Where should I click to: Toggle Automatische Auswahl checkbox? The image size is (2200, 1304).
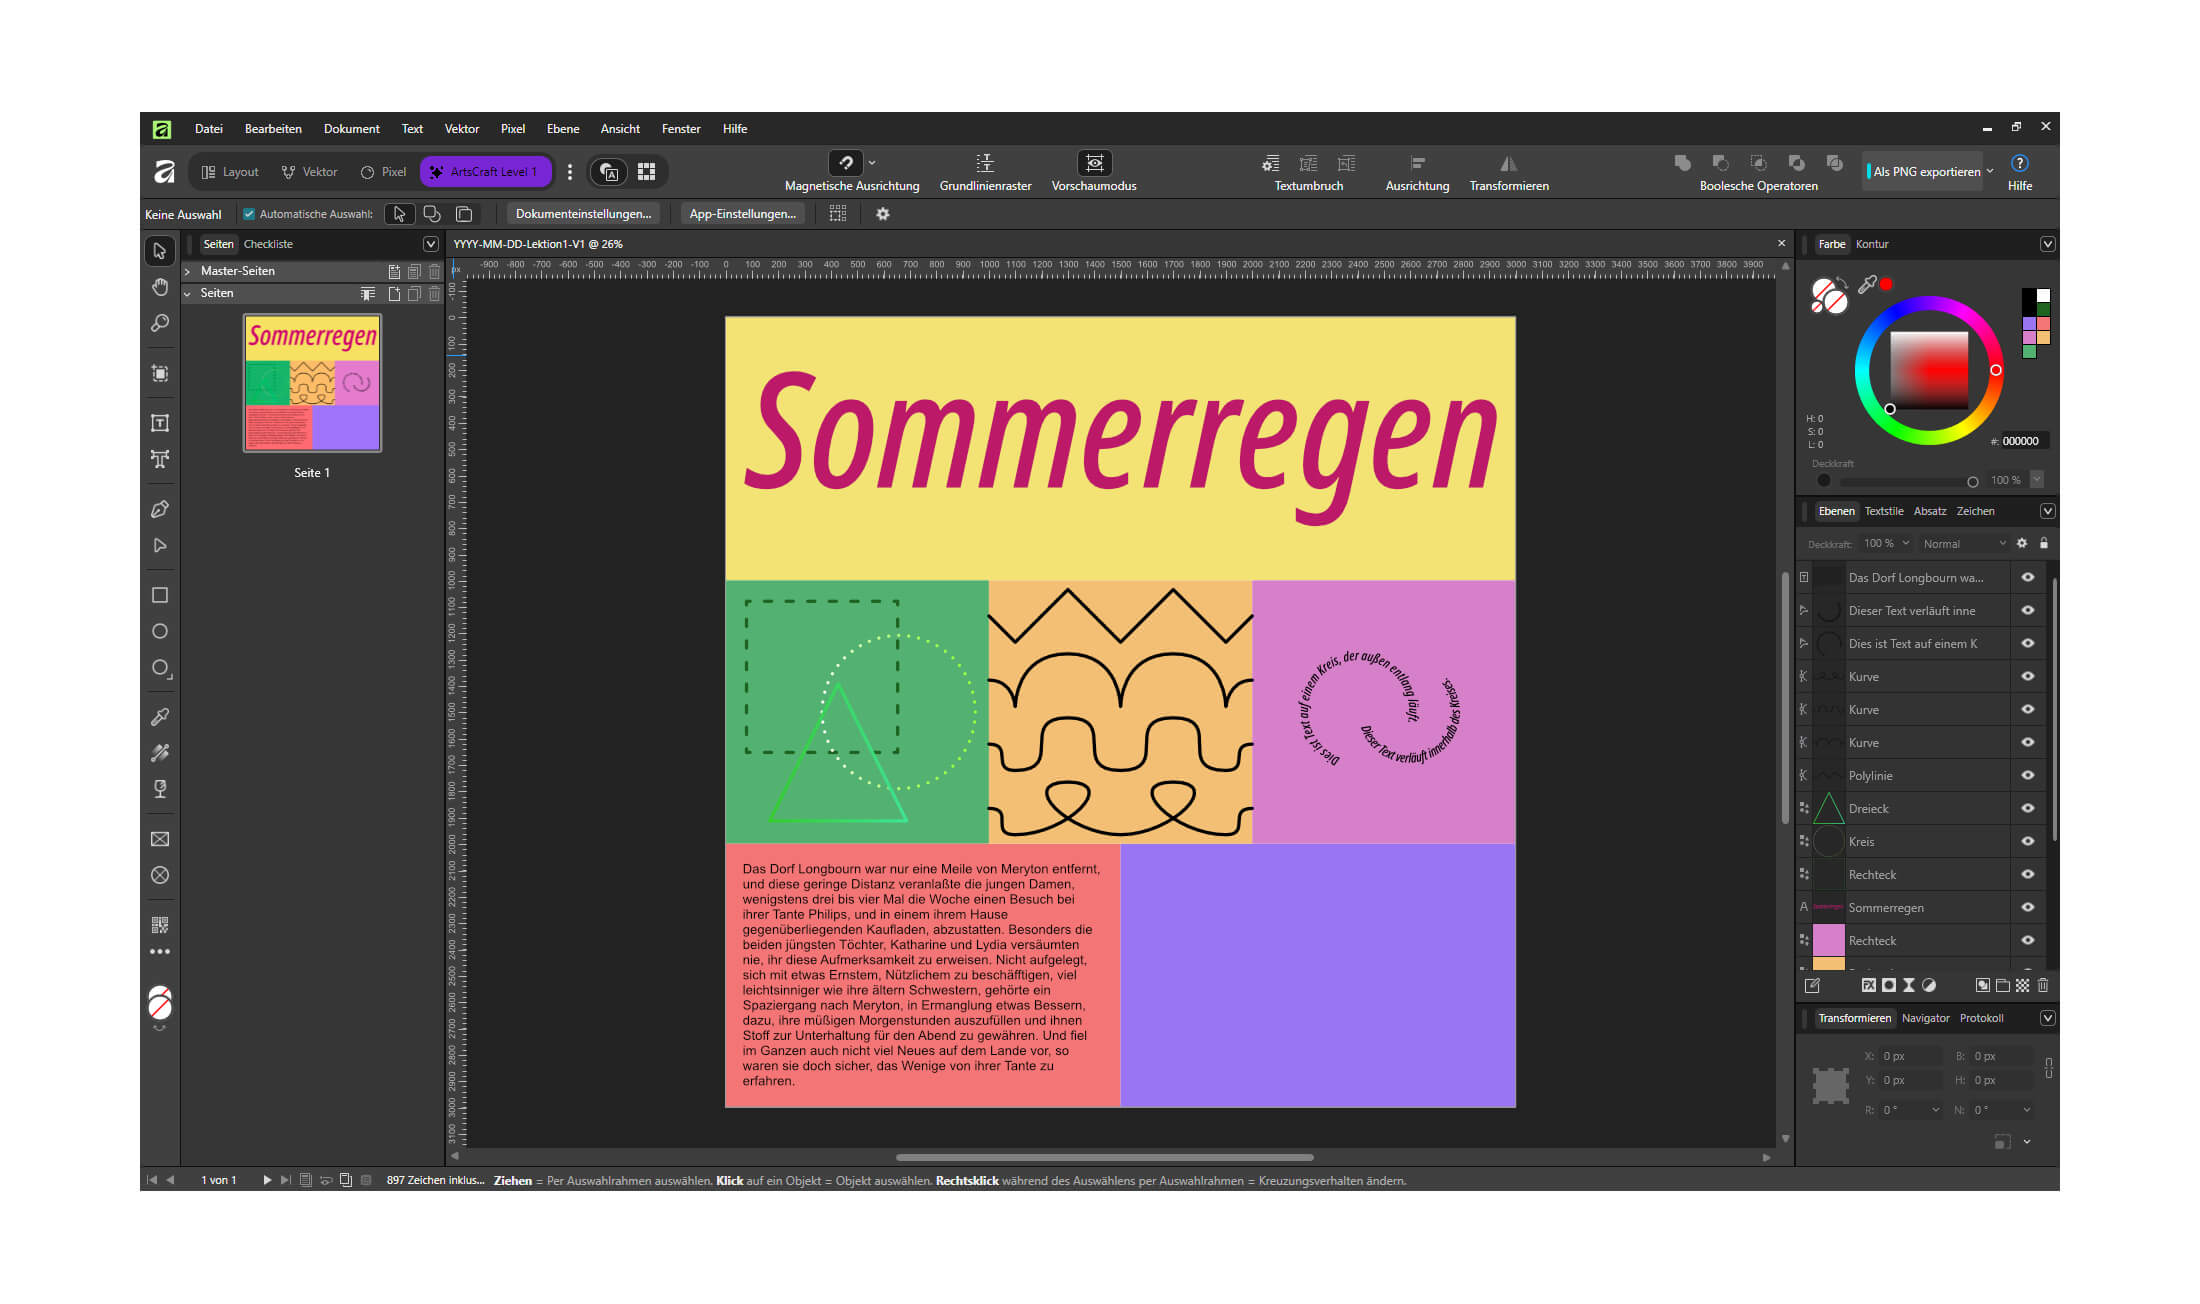pyautogui.click(x=249, y=214)
